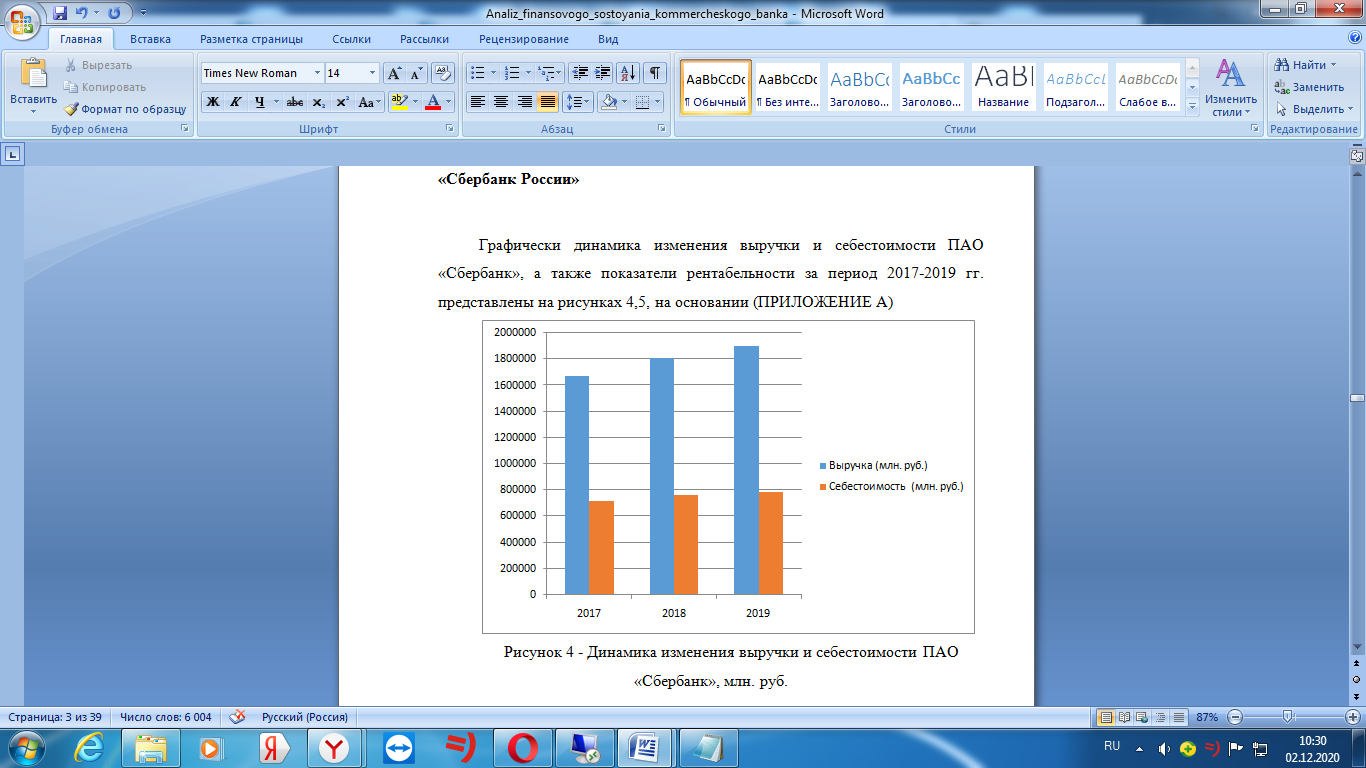This screenshot has width=1366, height=768.
Task: Open the change case Aa menu
Action: click(x=369, y=102)
